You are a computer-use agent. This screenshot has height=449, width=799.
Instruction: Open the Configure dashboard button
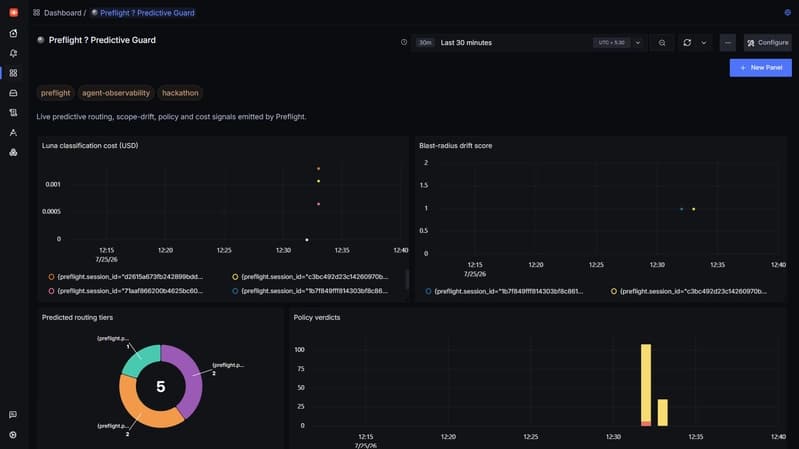click(x=768, y=43)
